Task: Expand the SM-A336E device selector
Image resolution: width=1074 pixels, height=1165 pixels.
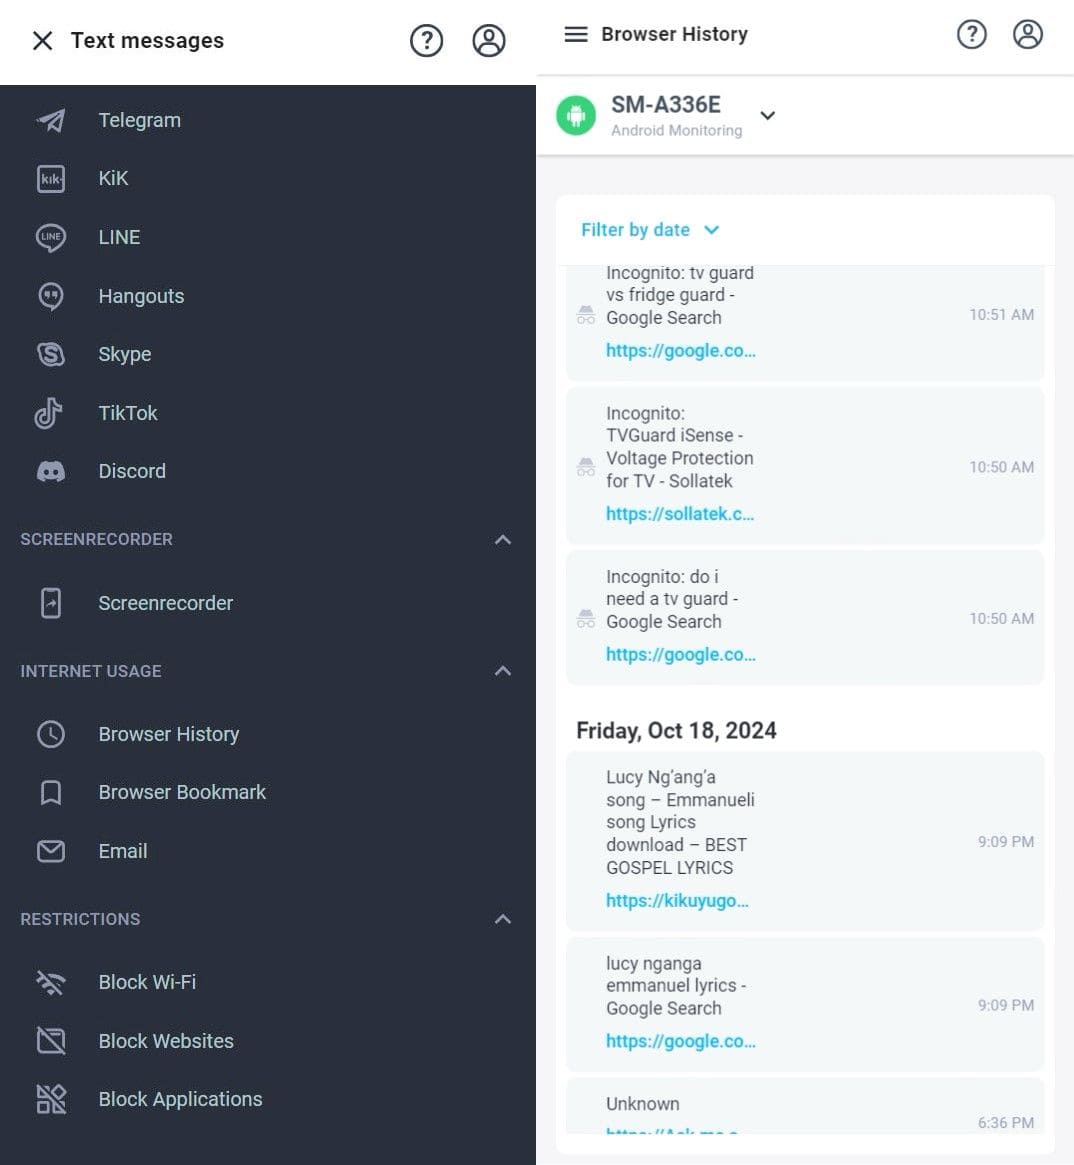Action: point(767,116)
